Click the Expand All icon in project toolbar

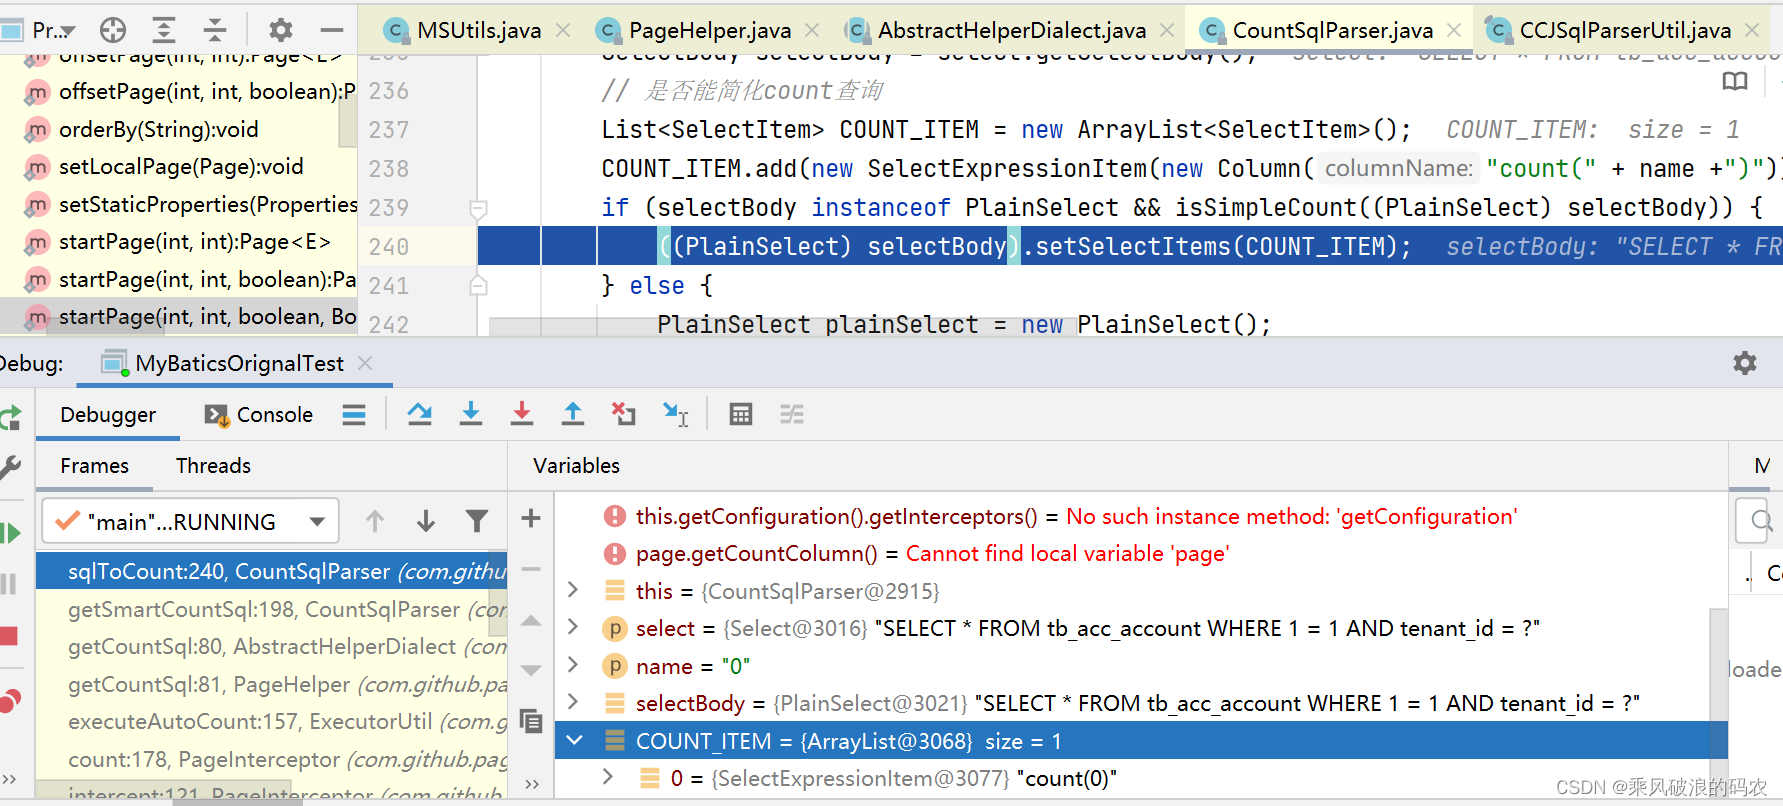[164, 30]
